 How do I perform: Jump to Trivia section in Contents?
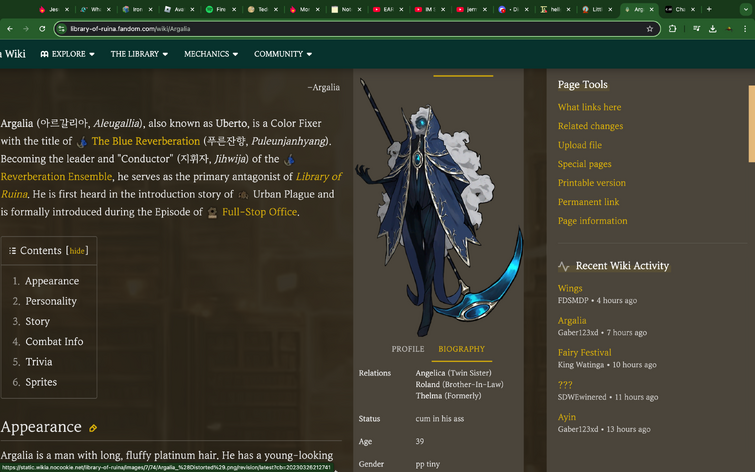click(x=39, y=362)
